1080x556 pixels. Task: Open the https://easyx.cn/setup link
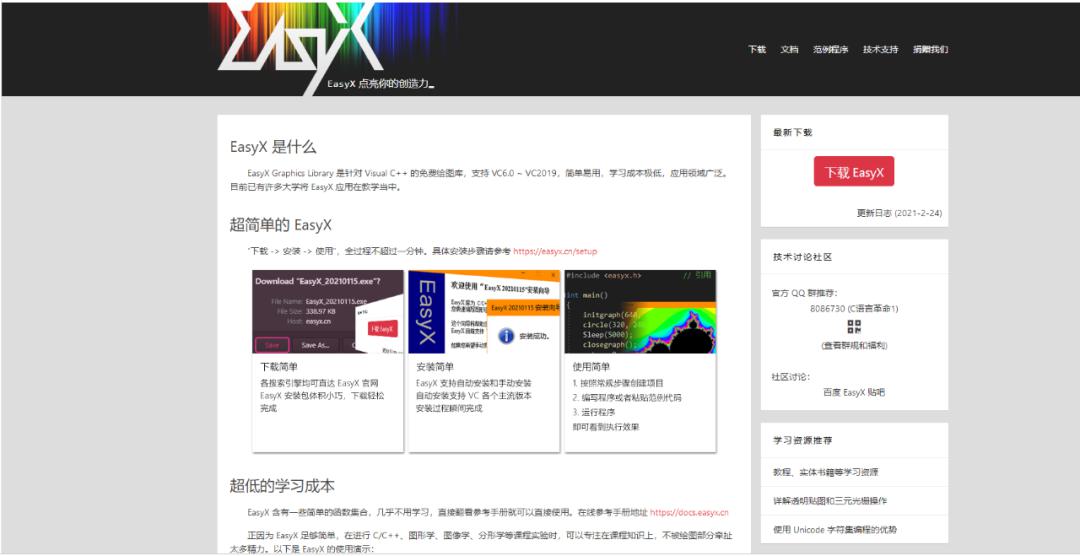(555, 251)
